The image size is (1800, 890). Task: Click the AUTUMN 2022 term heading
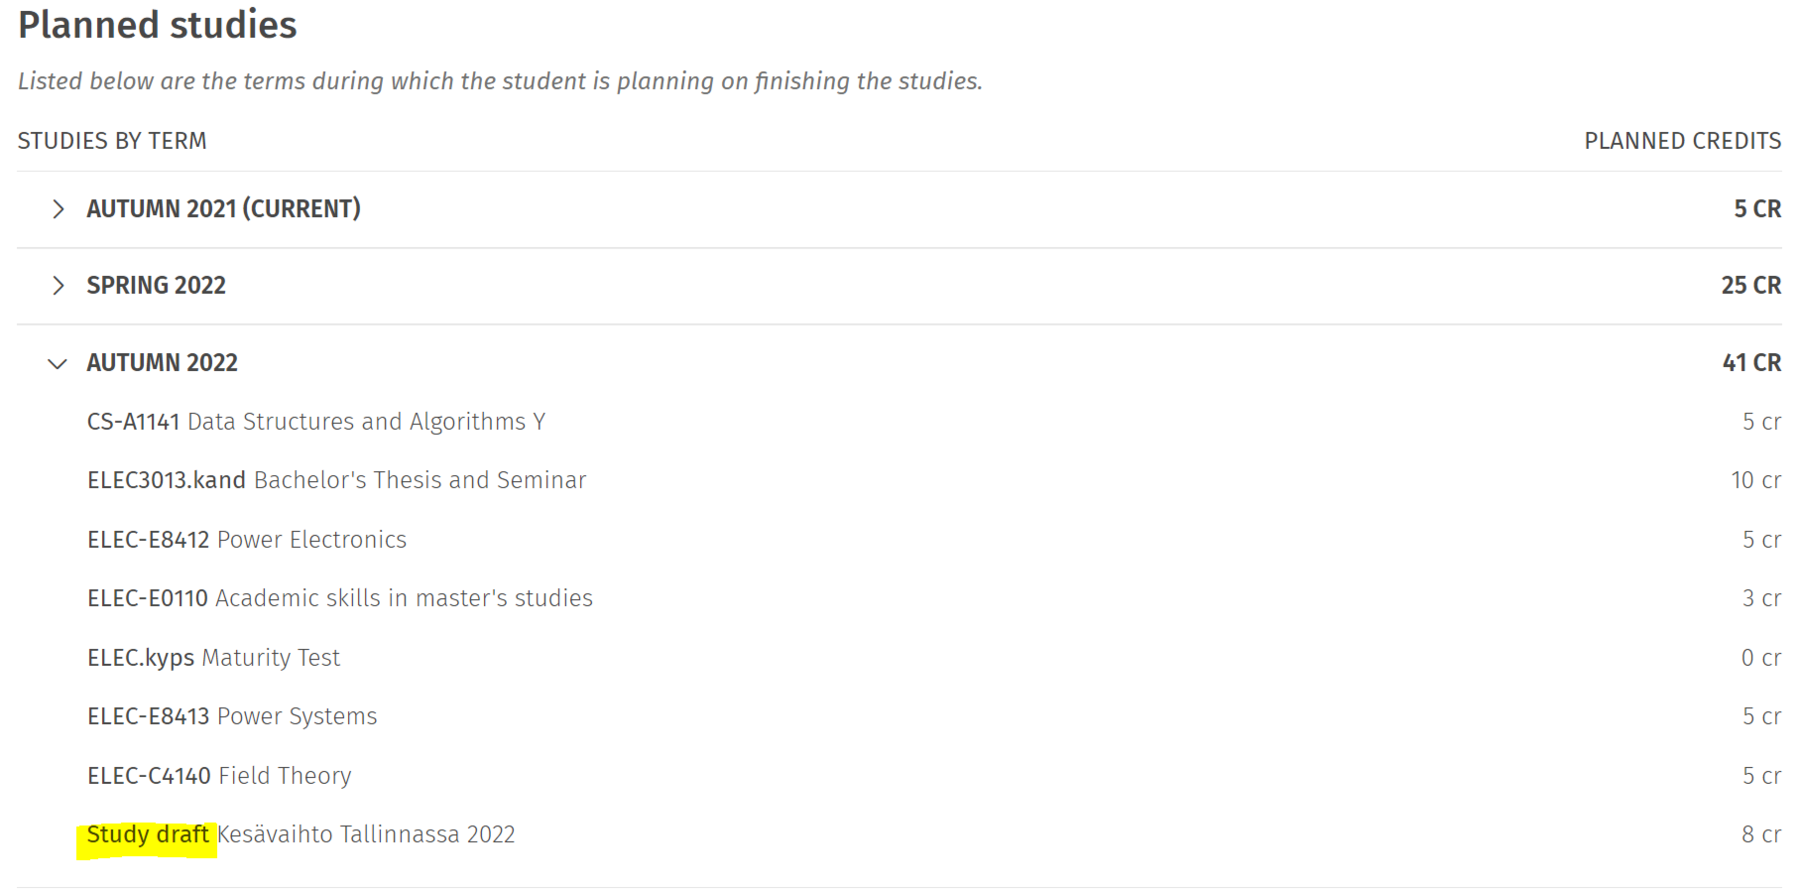tap(162, 363)
